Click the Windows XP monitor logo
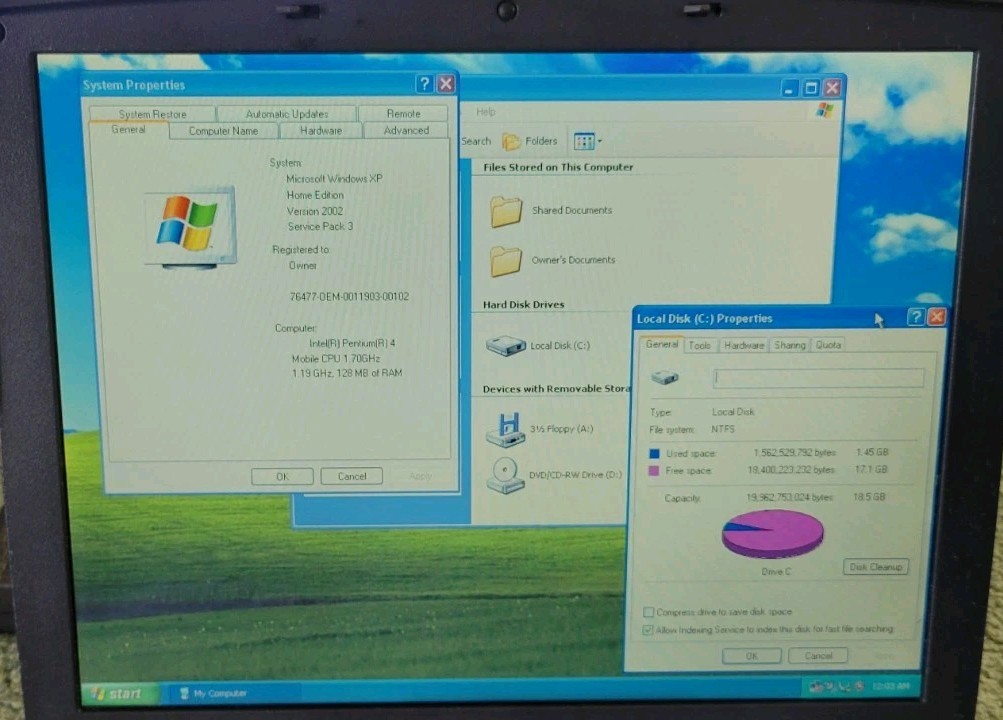 pos(191,227)
